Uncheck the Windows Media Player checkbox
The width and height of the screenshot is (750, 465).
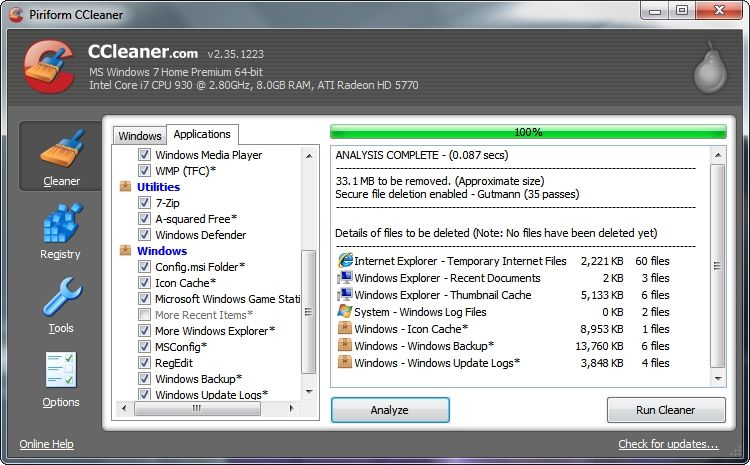pos(144,155)
